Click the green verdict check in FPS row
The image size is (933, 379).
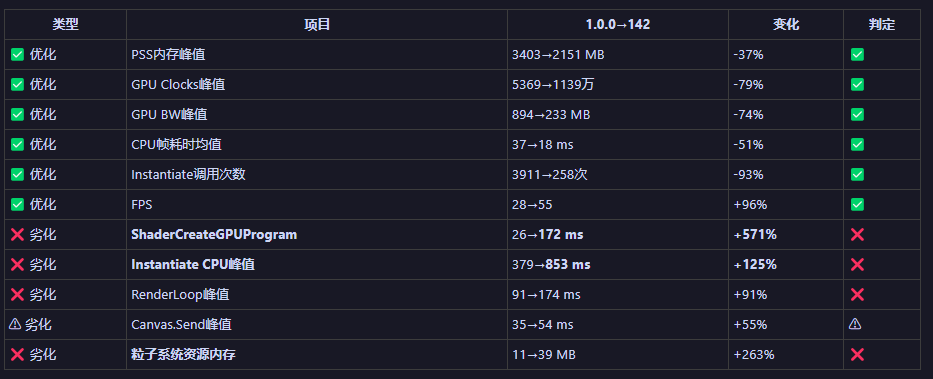point(857,205)
